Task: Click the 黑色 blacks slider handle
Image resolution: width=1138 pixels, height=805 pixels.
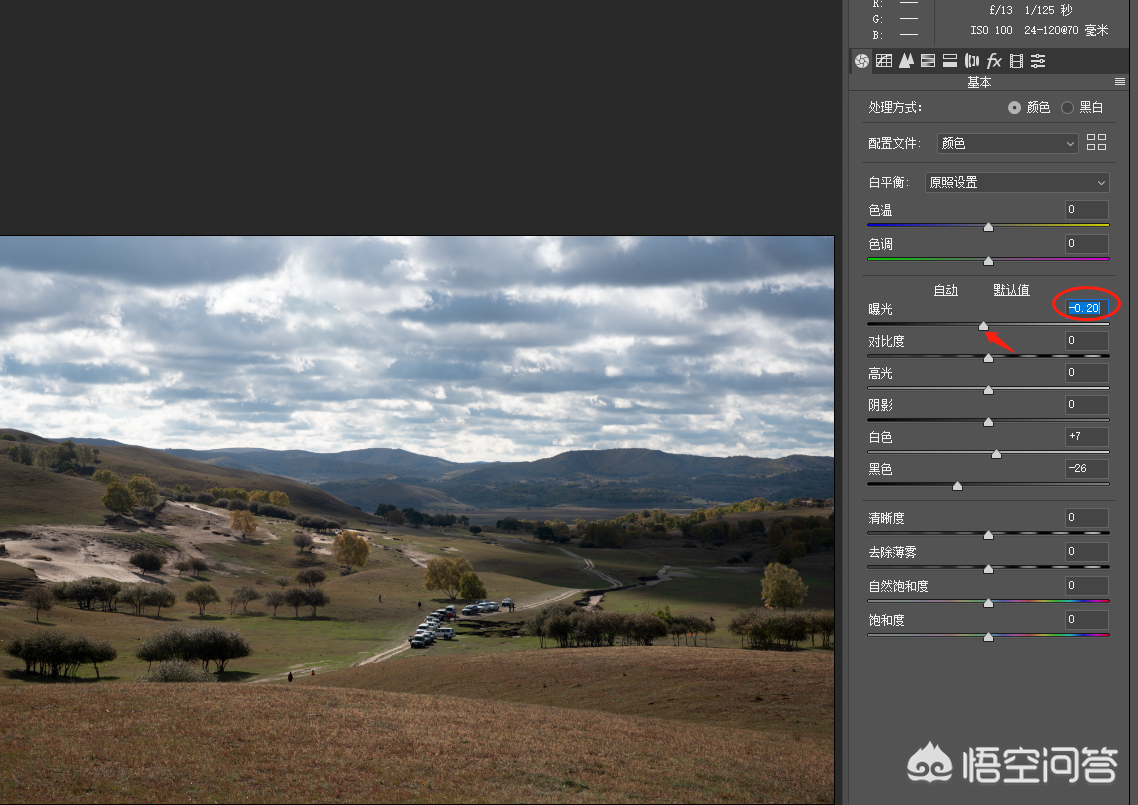Action: coord(957,486)
